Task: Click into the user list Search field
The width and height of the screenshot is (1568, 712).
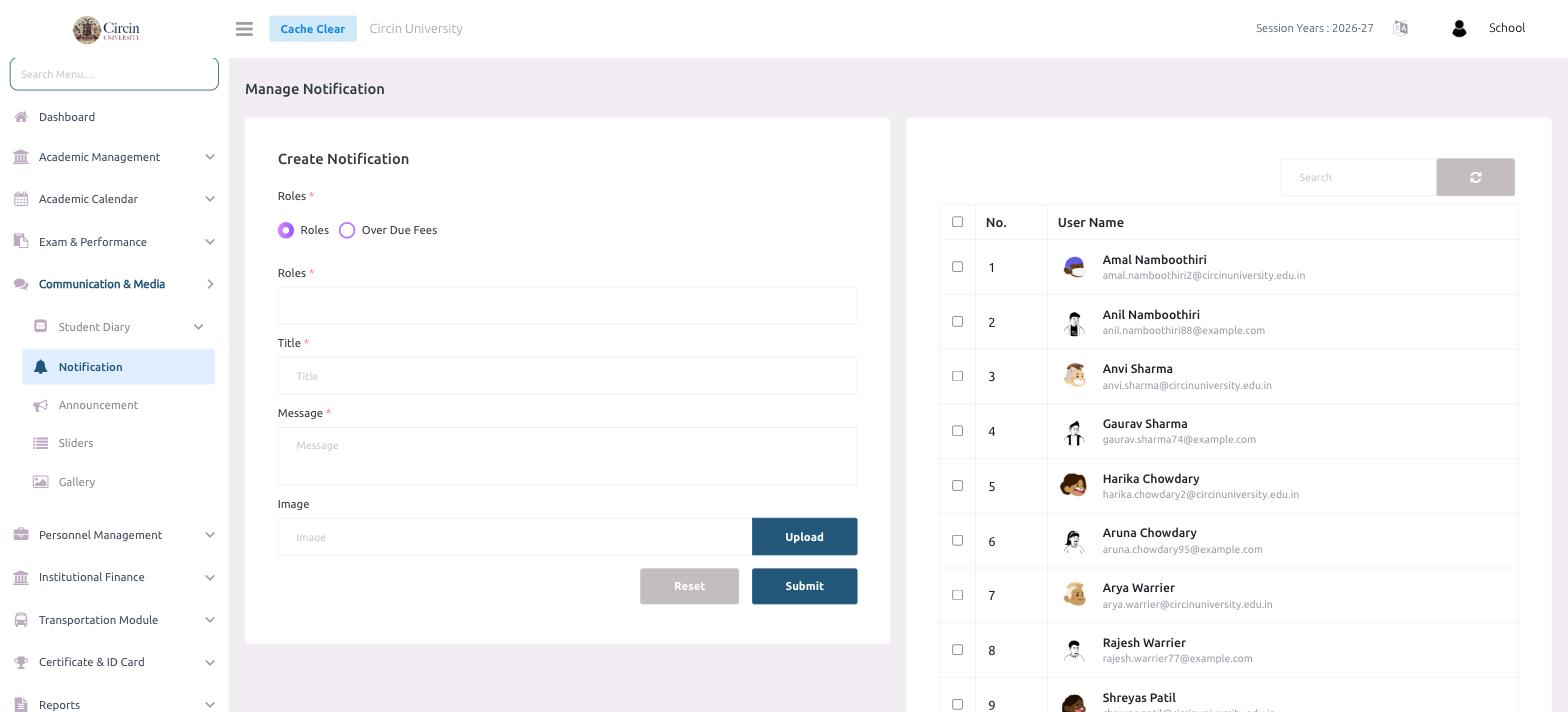Action: [x=1358, y=177]
